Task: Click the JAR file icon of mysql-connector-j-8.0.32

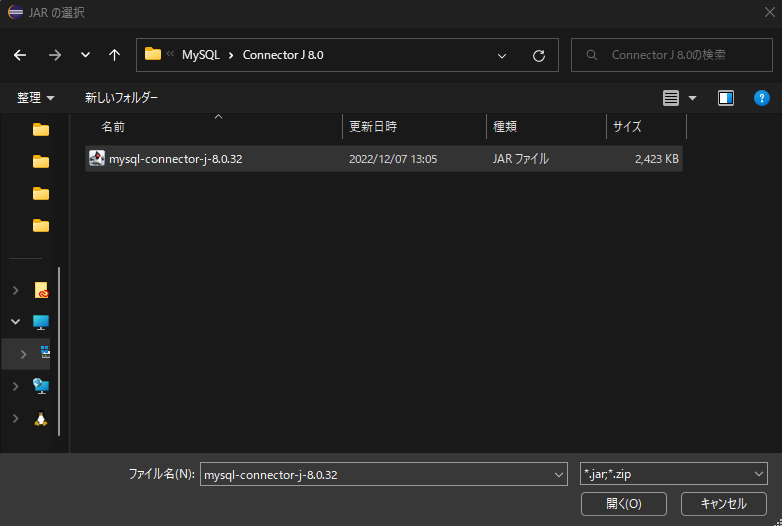Action: tap(97, 158)
